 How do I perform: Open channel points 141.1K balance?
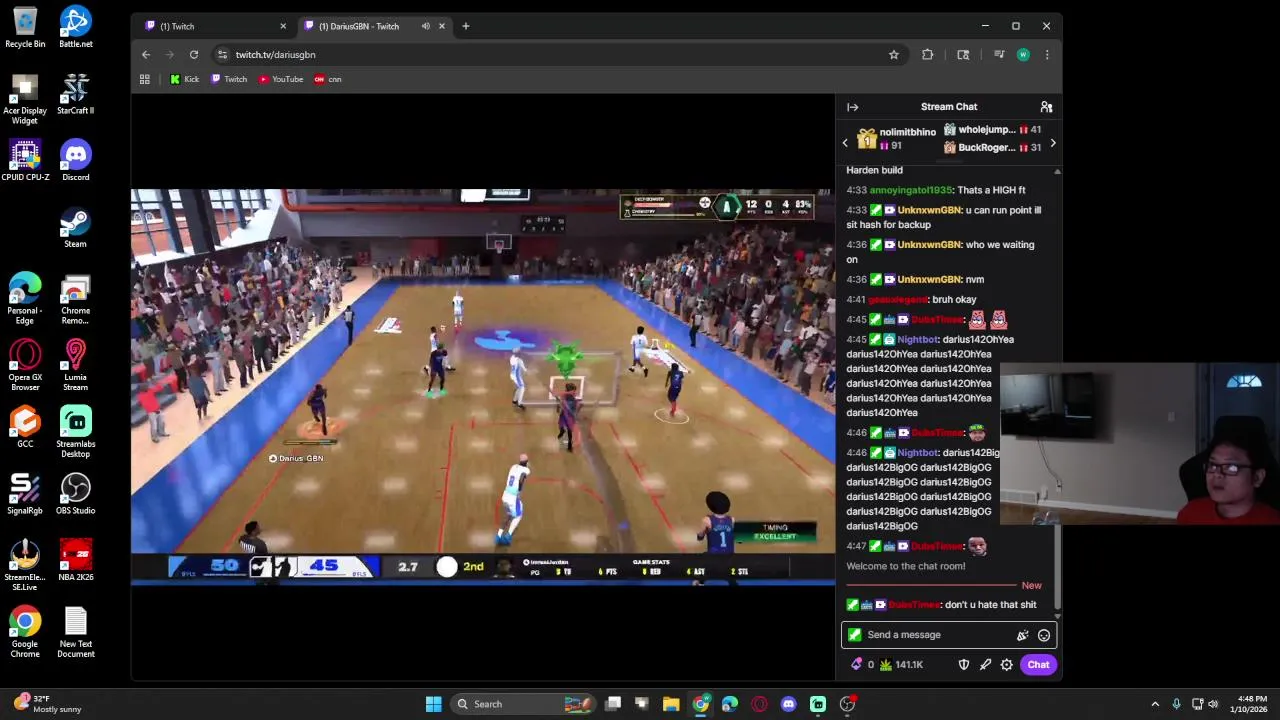902,665
